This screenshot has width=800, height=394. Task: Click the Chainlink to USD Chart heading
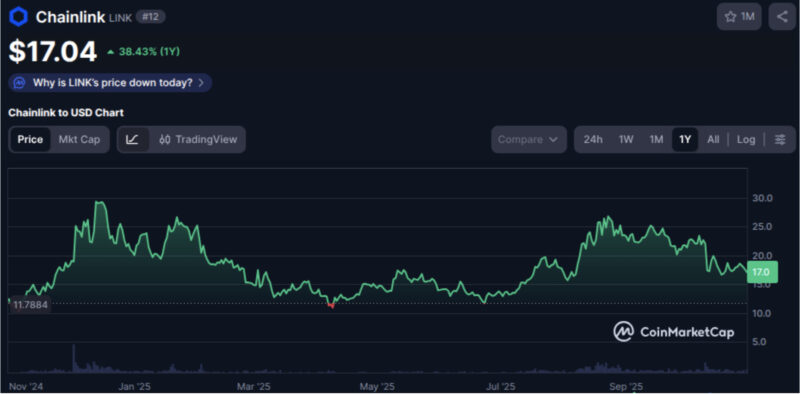[66, 113]
